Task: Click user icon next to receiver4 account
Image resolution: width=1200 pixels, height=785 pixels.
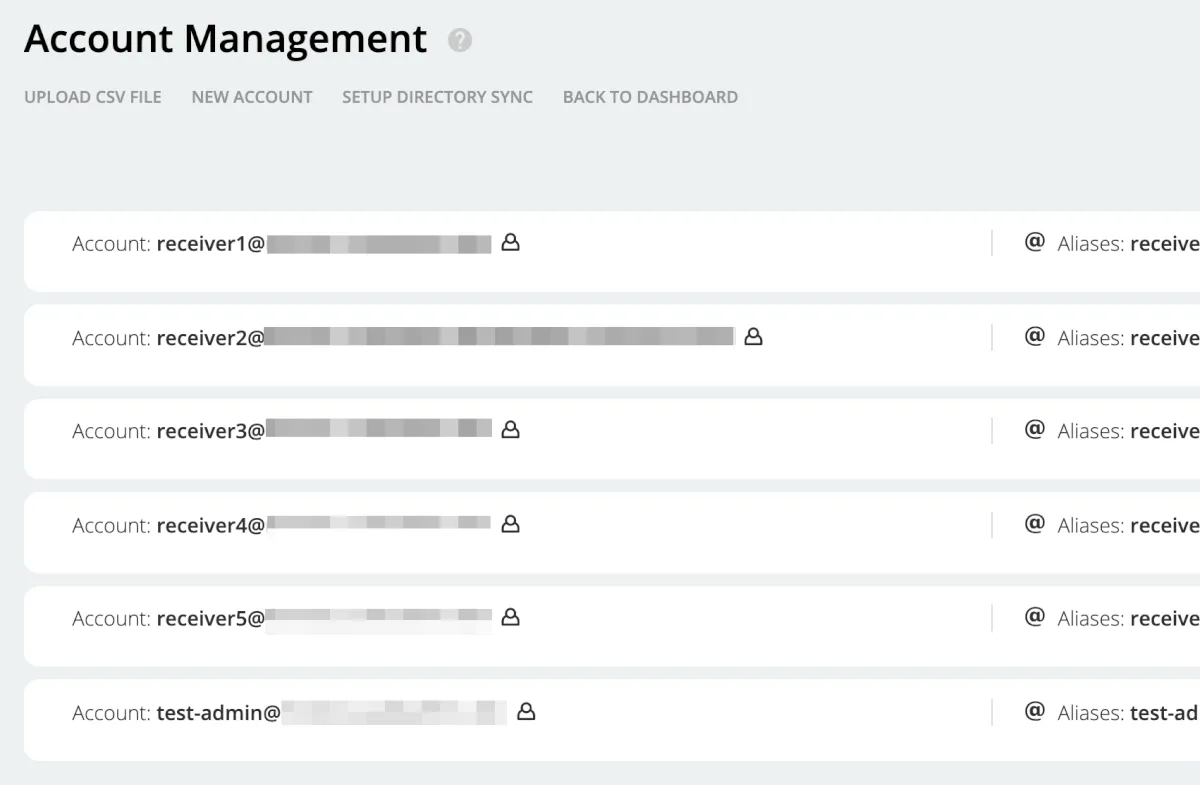Action: coord(510,524)
